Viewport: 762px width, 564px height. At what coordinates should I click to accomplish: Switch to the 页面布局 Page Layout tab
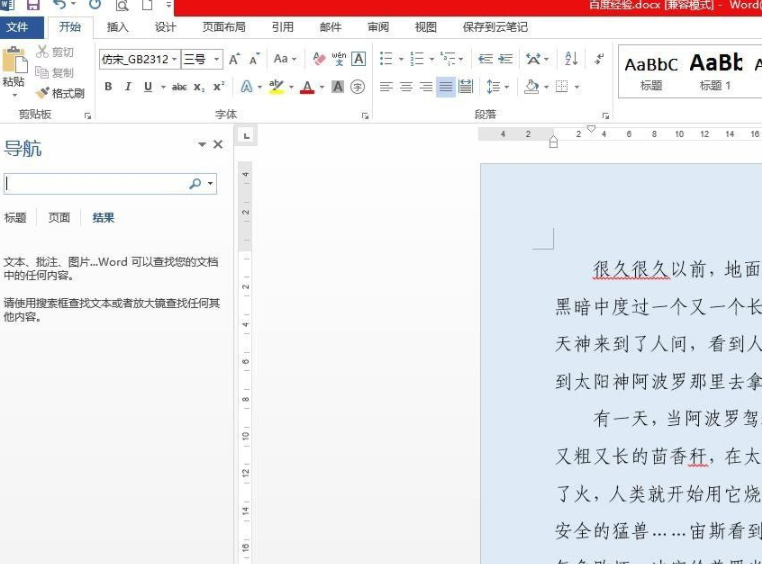[x=224, y=27]
